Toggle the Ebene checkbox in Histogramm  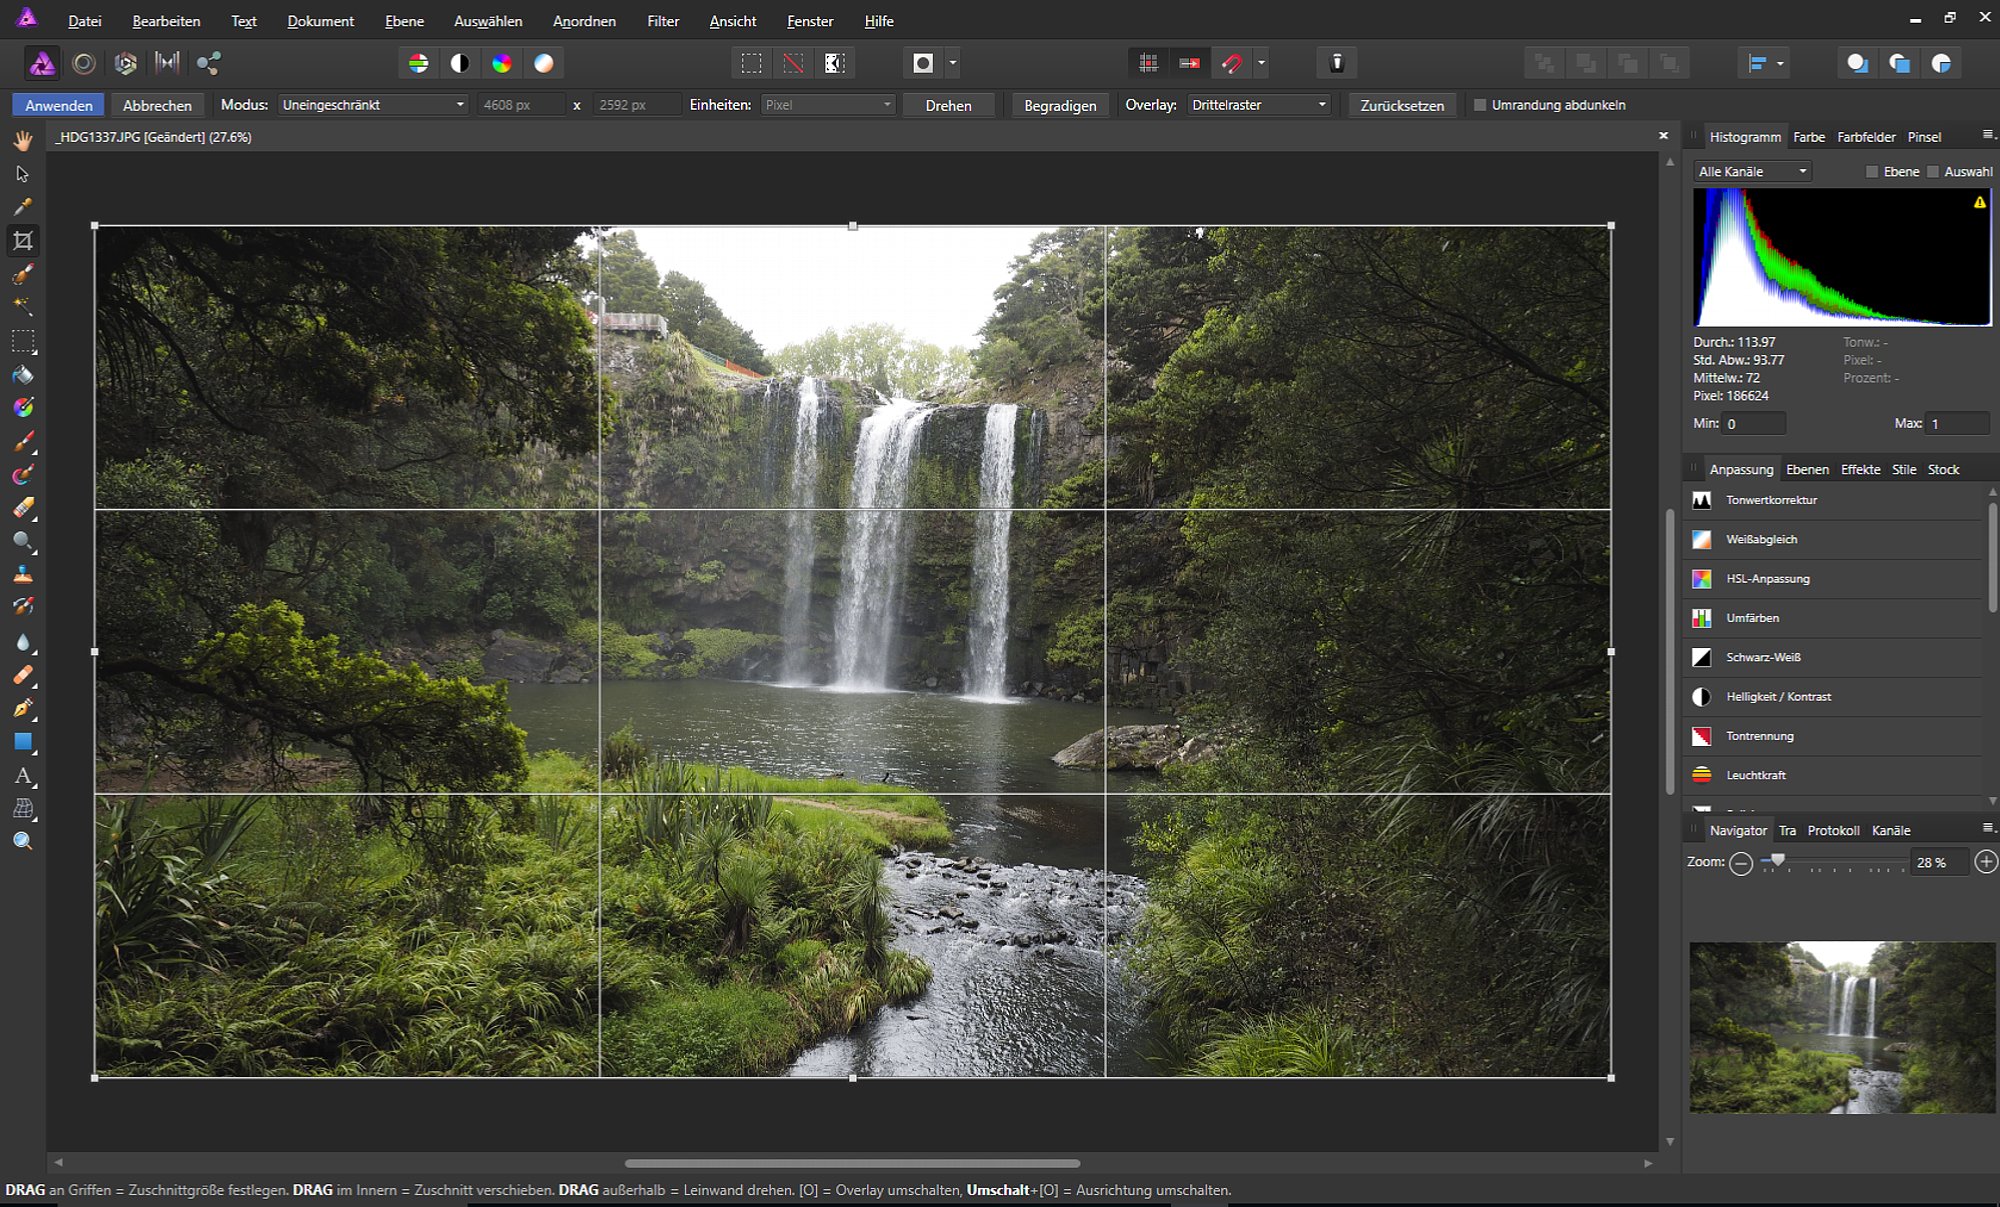click(x=1872, y=172)
